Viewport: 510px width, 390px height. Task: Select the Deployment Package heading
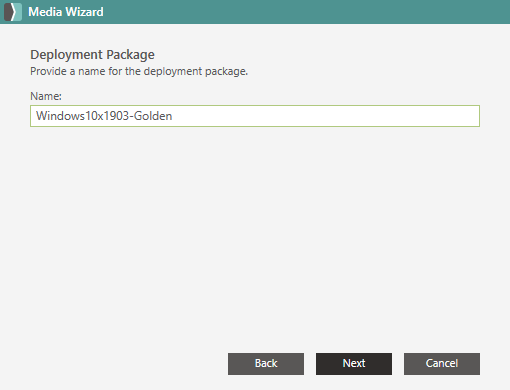(92, 55)
